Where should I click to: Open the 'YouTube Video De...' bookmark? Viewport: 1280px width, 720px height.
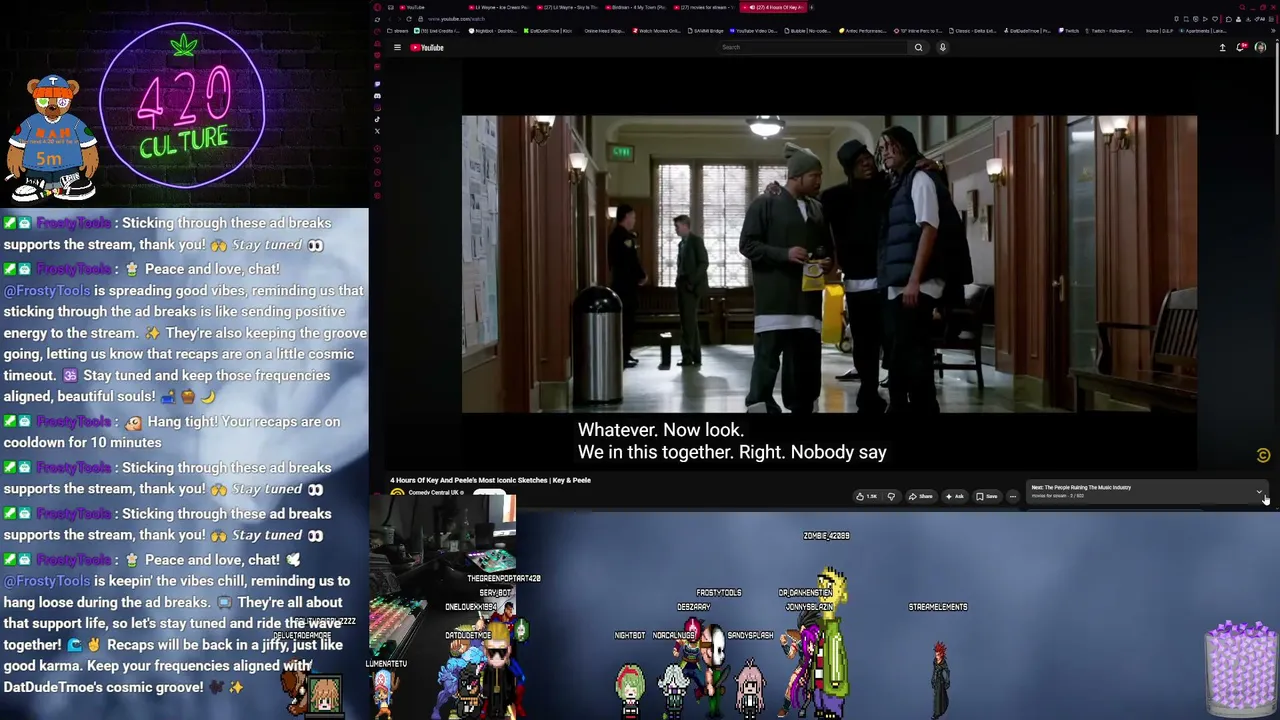point(753,31)
